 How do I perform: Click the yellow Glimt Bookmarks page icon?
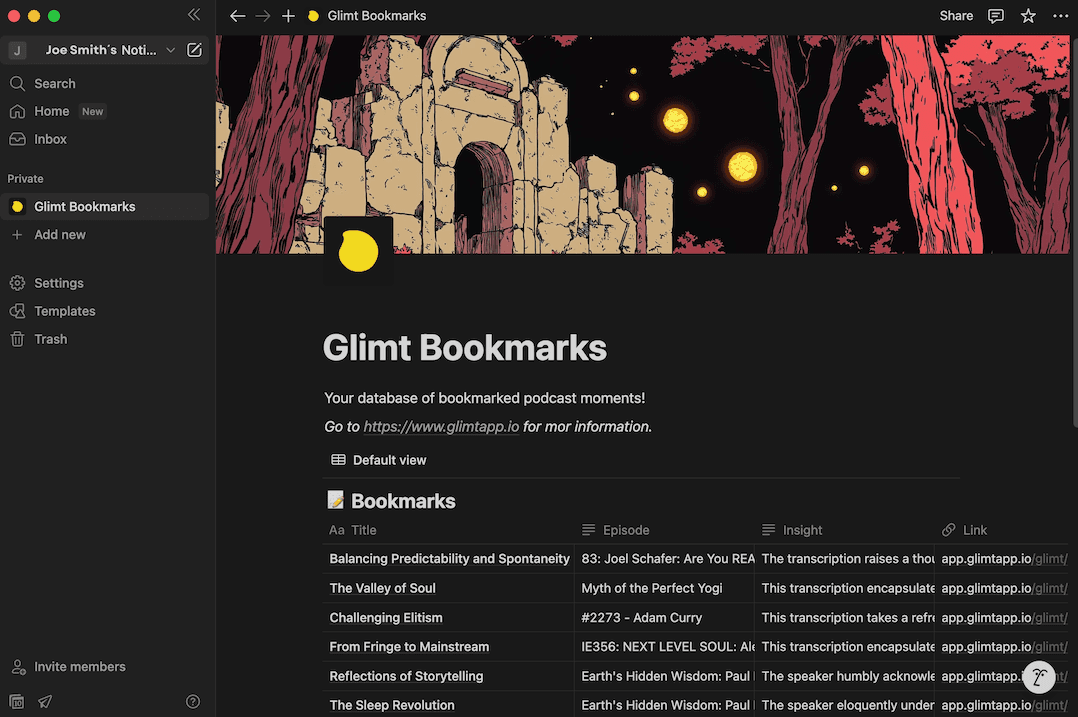358,250
